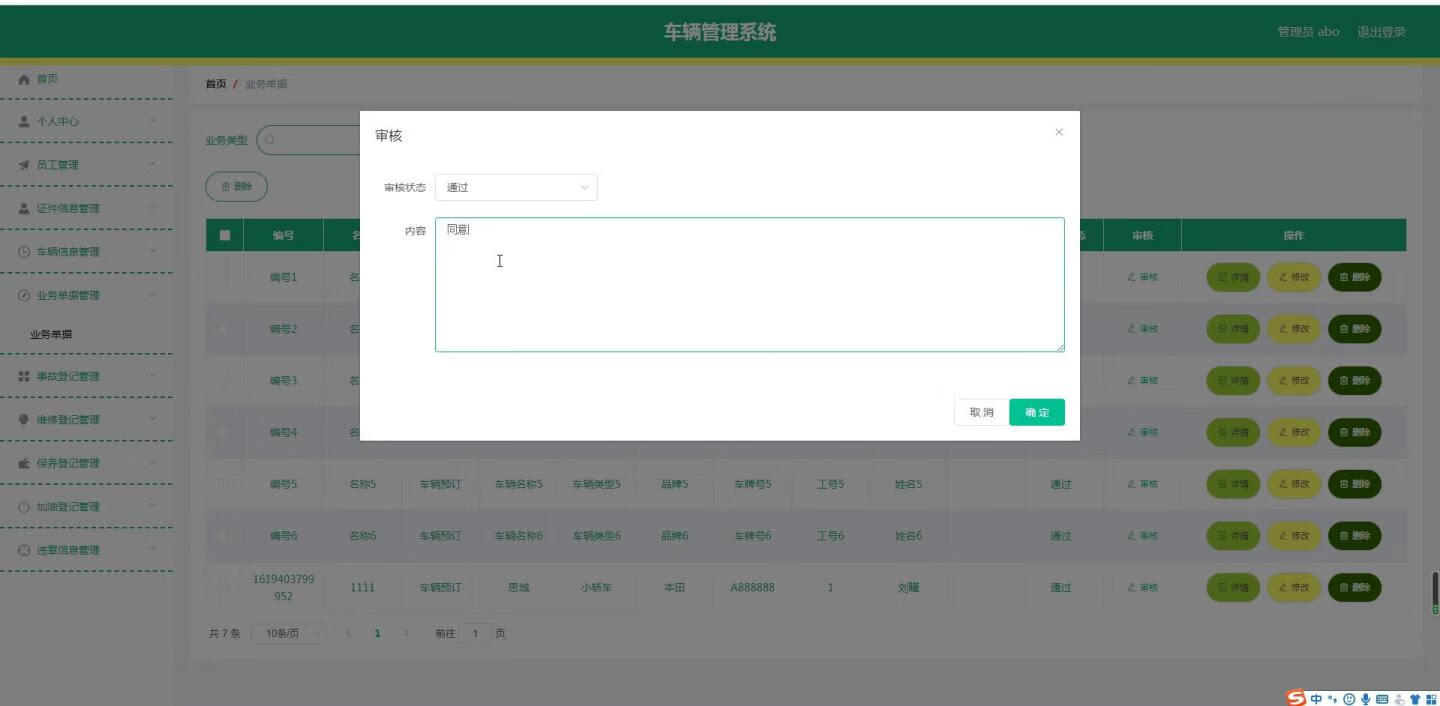Tick the checkbox for row 编号5
Image resolution: width=1440 pixels, height=706 pixels.
pyautogui.click(x=225, y=484)
